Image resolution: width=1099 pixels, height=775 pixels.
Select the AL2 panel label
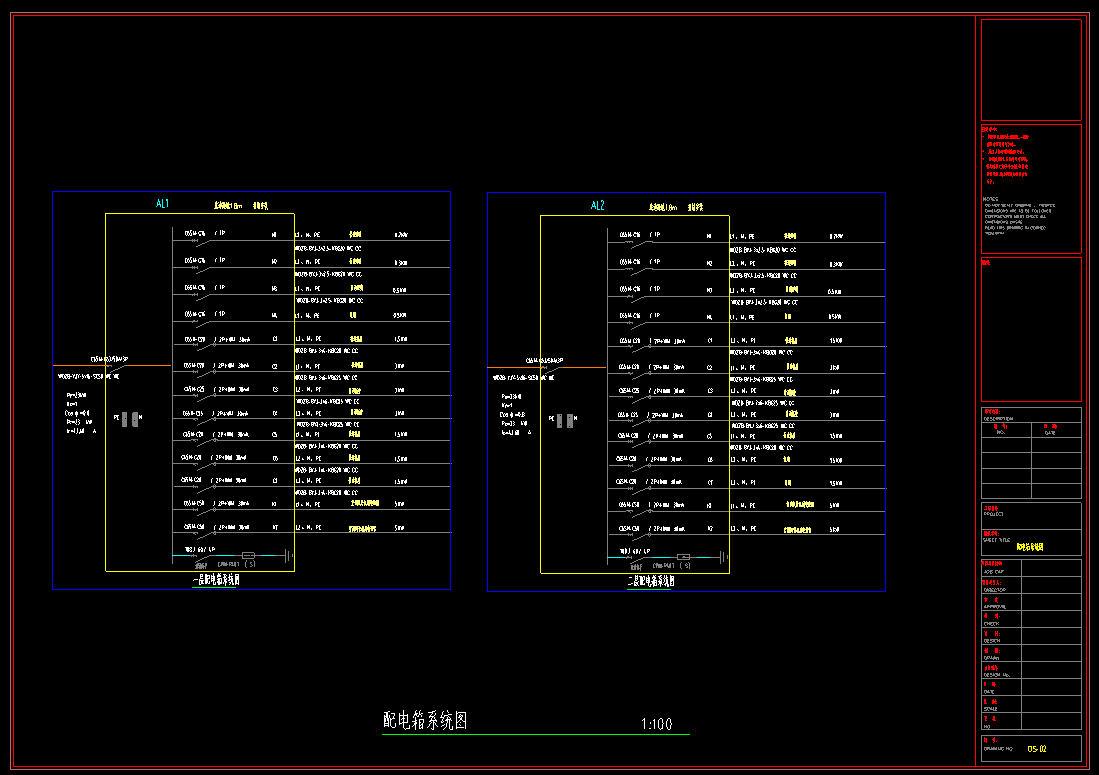coord(597,205)
